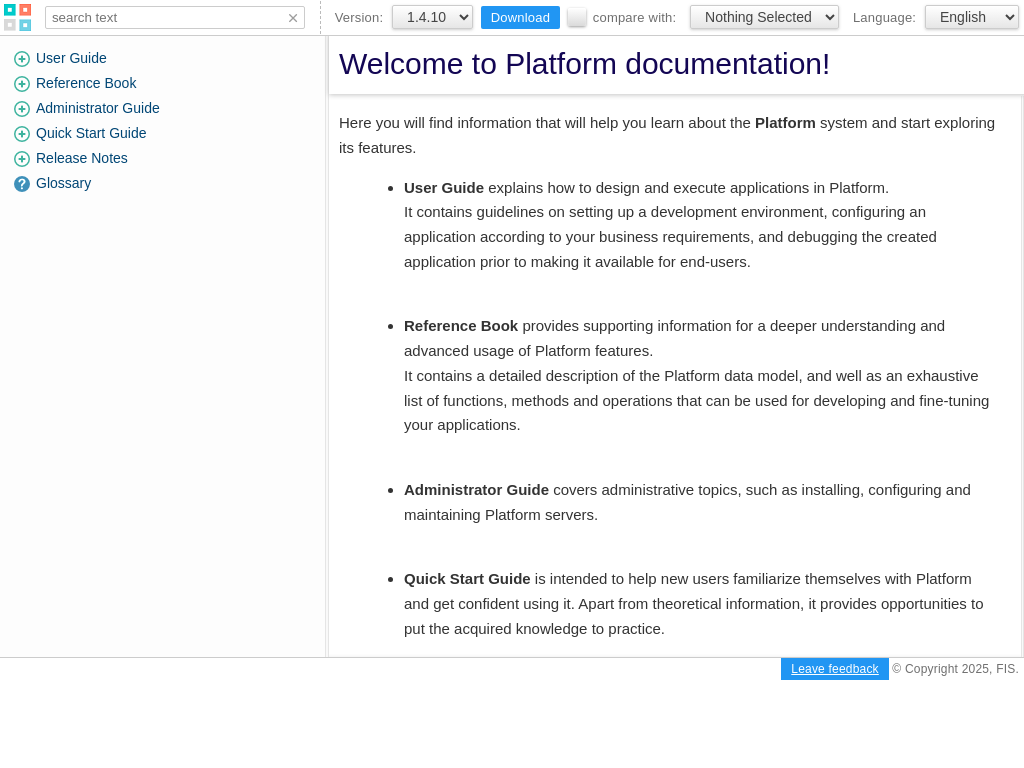Image resolution: width=1024 pixels, height=768 pixels.
Task: Open the Release Notes link
Action: (x=82, y=158)
